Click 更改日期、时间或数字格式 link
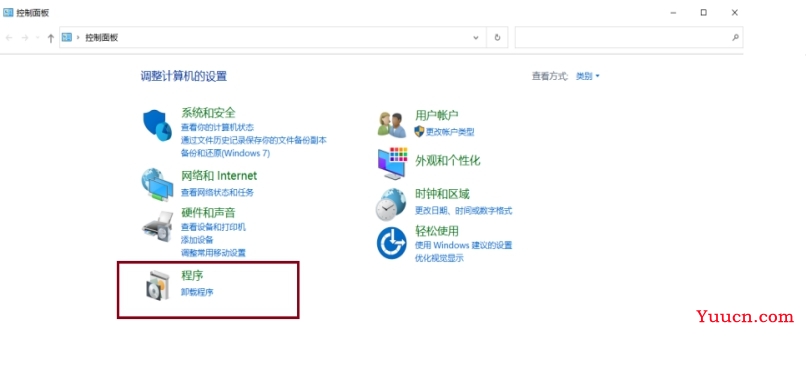Viewport: 806px width, 371px height. (x=464, y=211)
